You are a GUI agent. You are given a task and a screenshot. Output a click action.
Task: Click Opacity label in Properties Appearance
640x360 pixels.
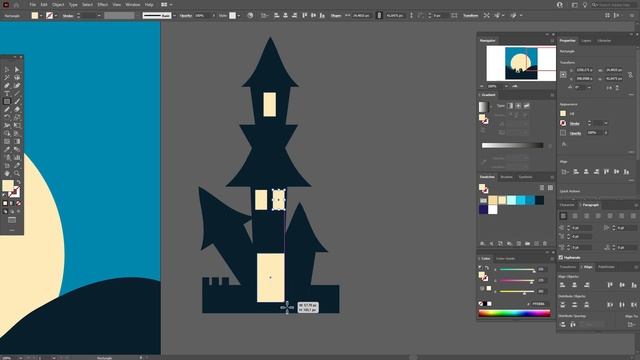tap(576, 133)
